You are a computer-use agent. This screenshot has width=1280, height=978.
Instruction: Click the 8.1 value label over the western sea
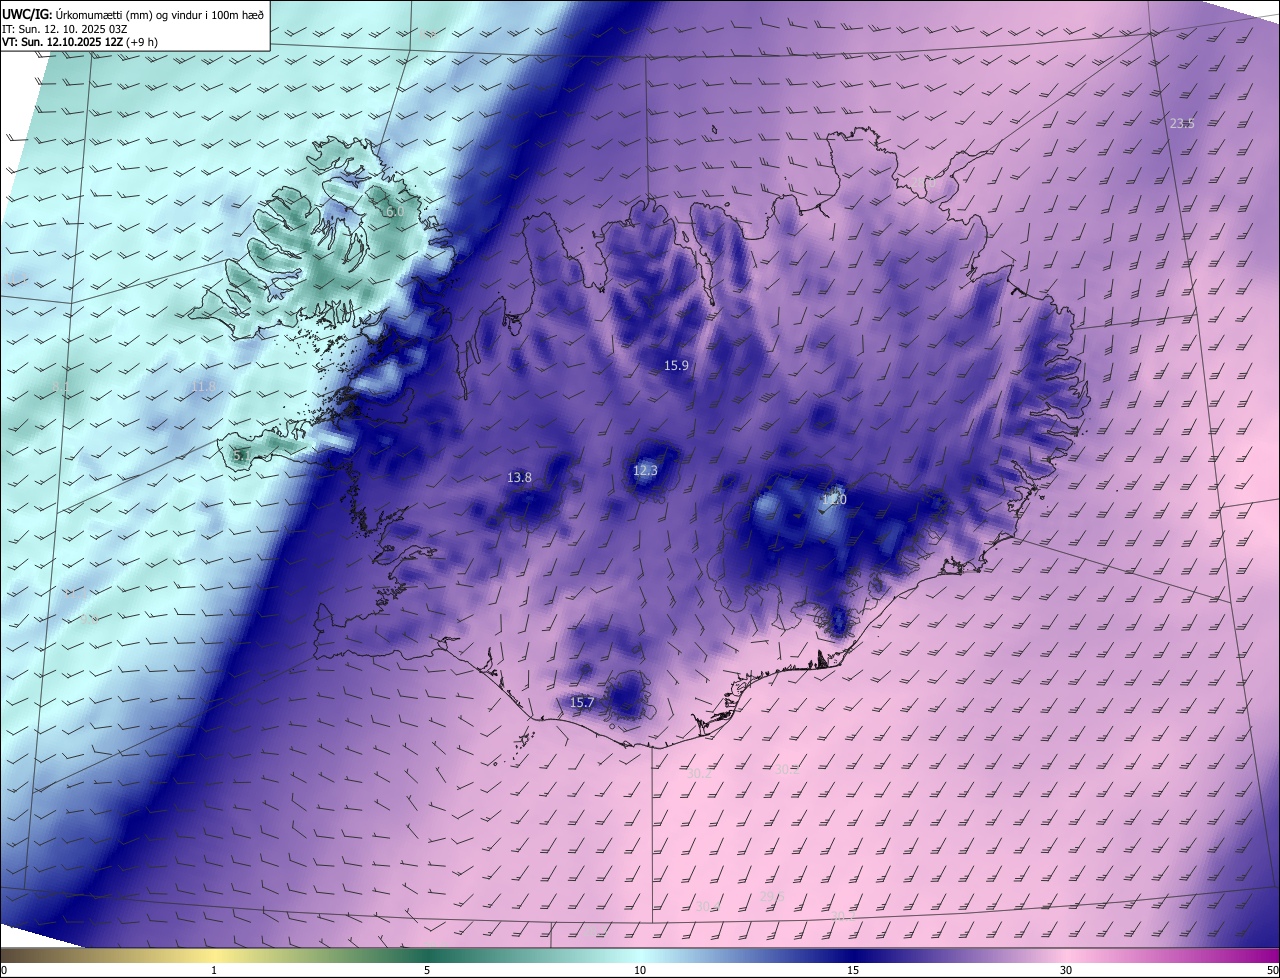(x=61, y=387)
